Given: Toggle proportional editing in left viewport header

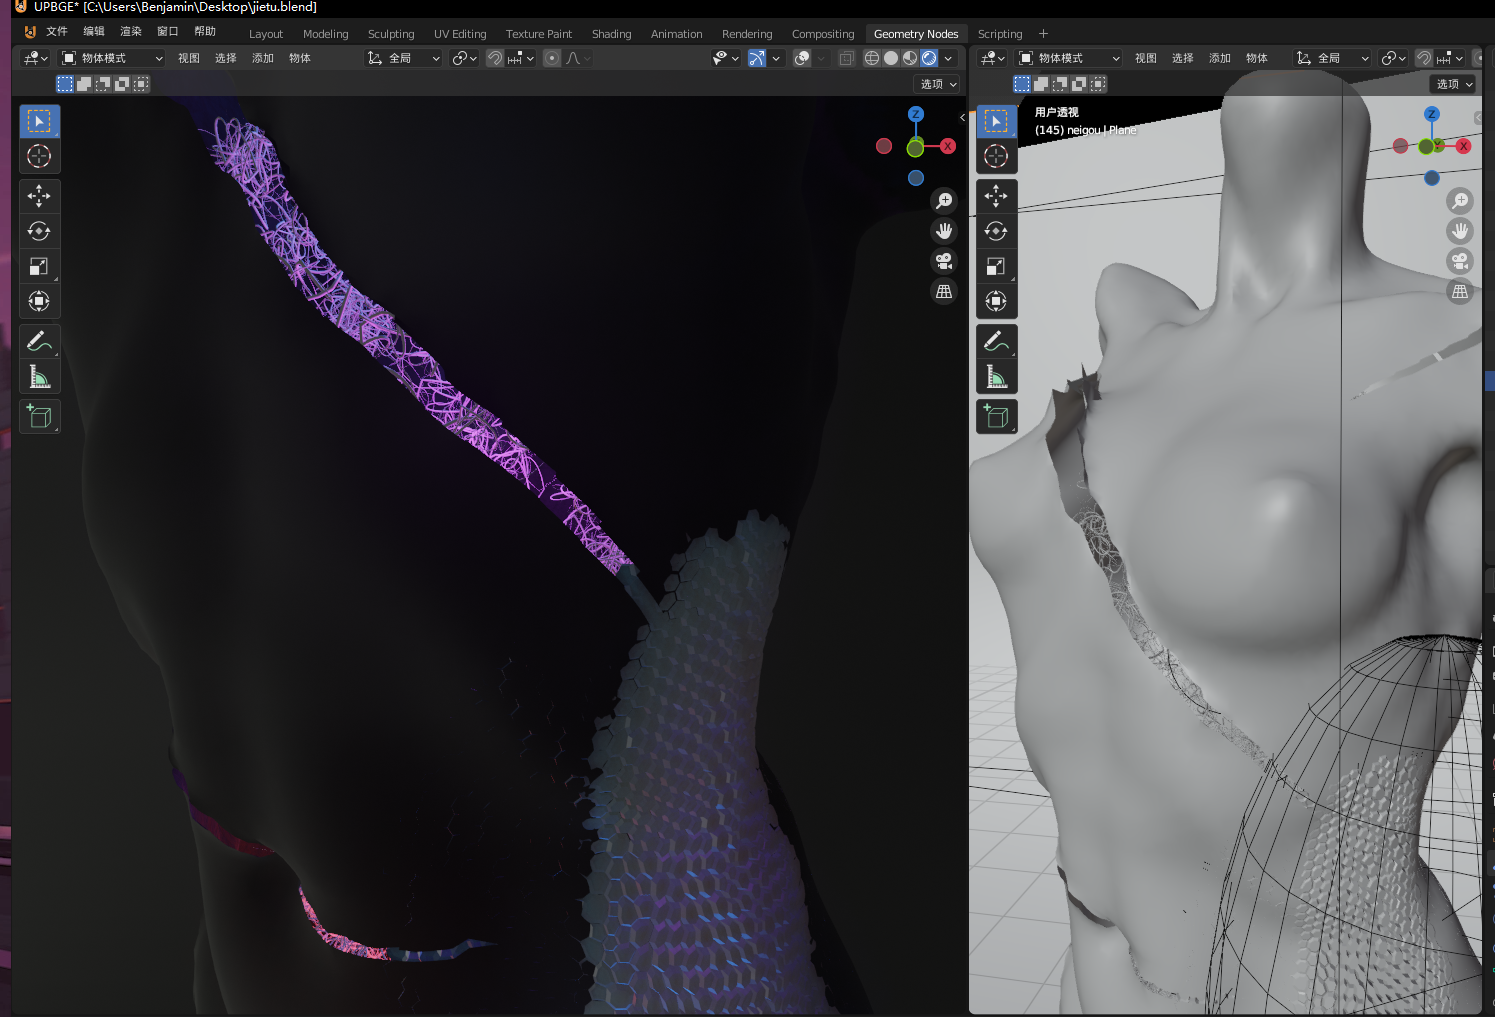Looking at the screenshot, I should 552,58.
